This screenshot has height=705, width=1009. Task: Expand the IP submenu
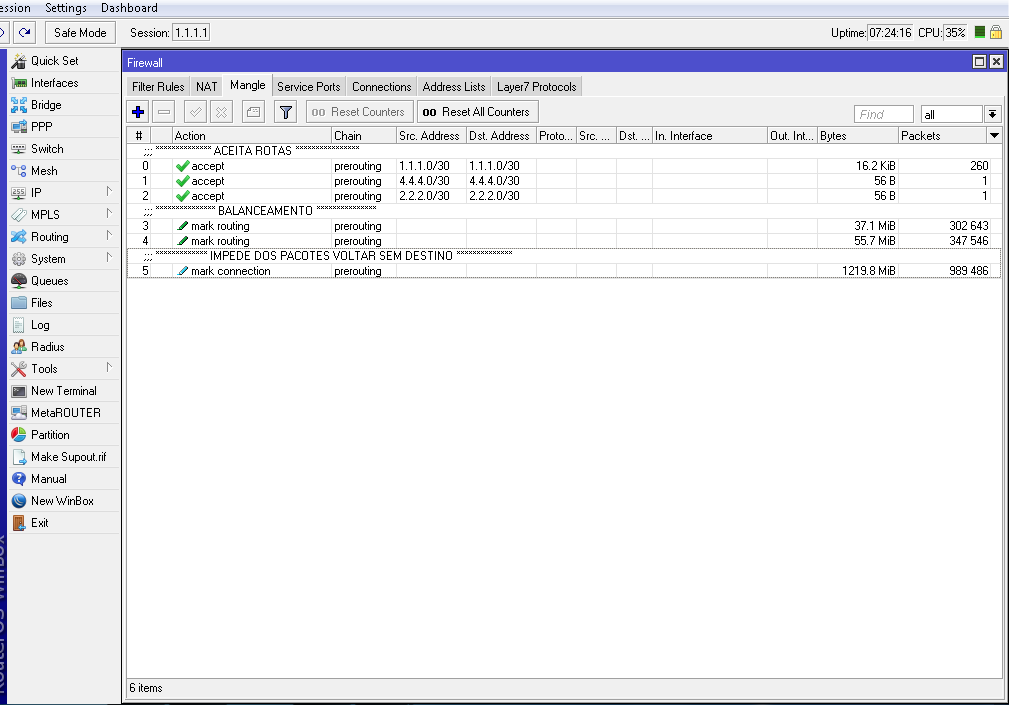[64, 192]
